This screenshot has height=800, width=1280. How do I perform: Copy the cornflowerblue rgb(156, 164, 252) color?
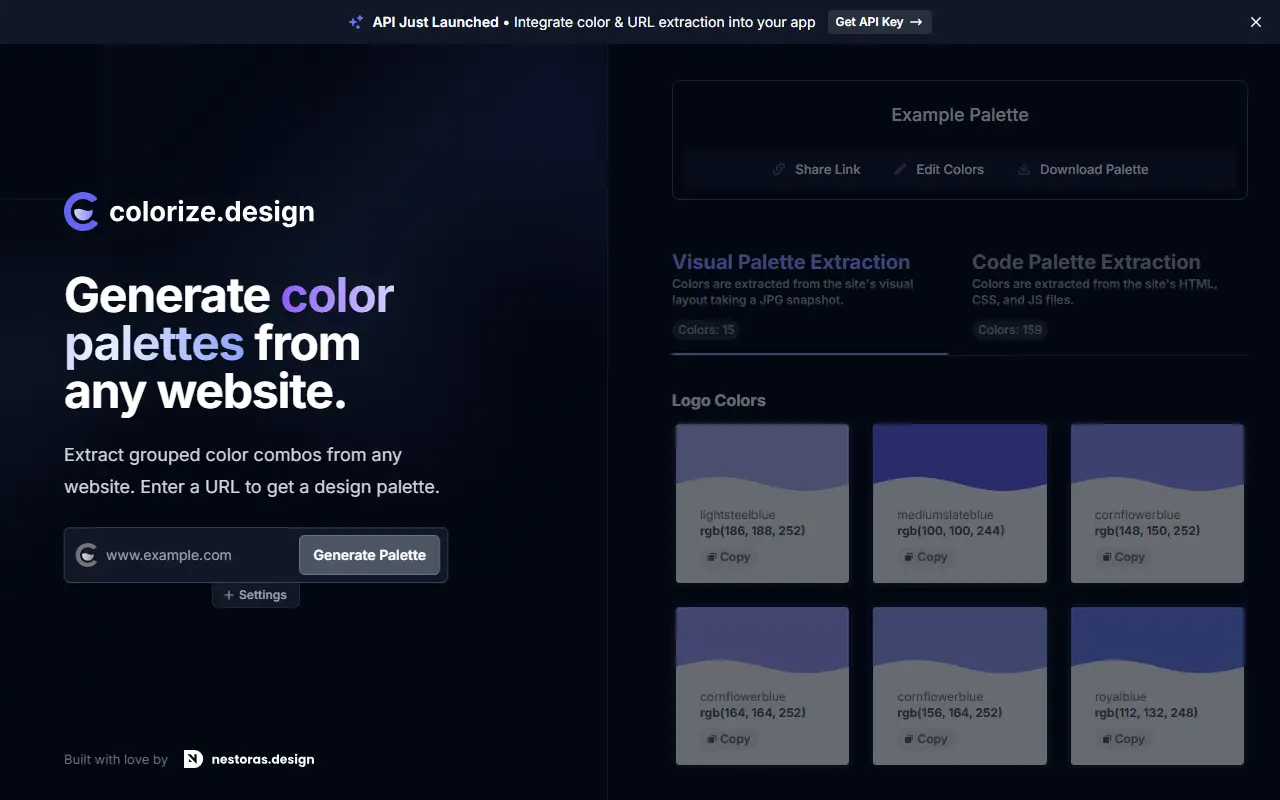point(925,739)
